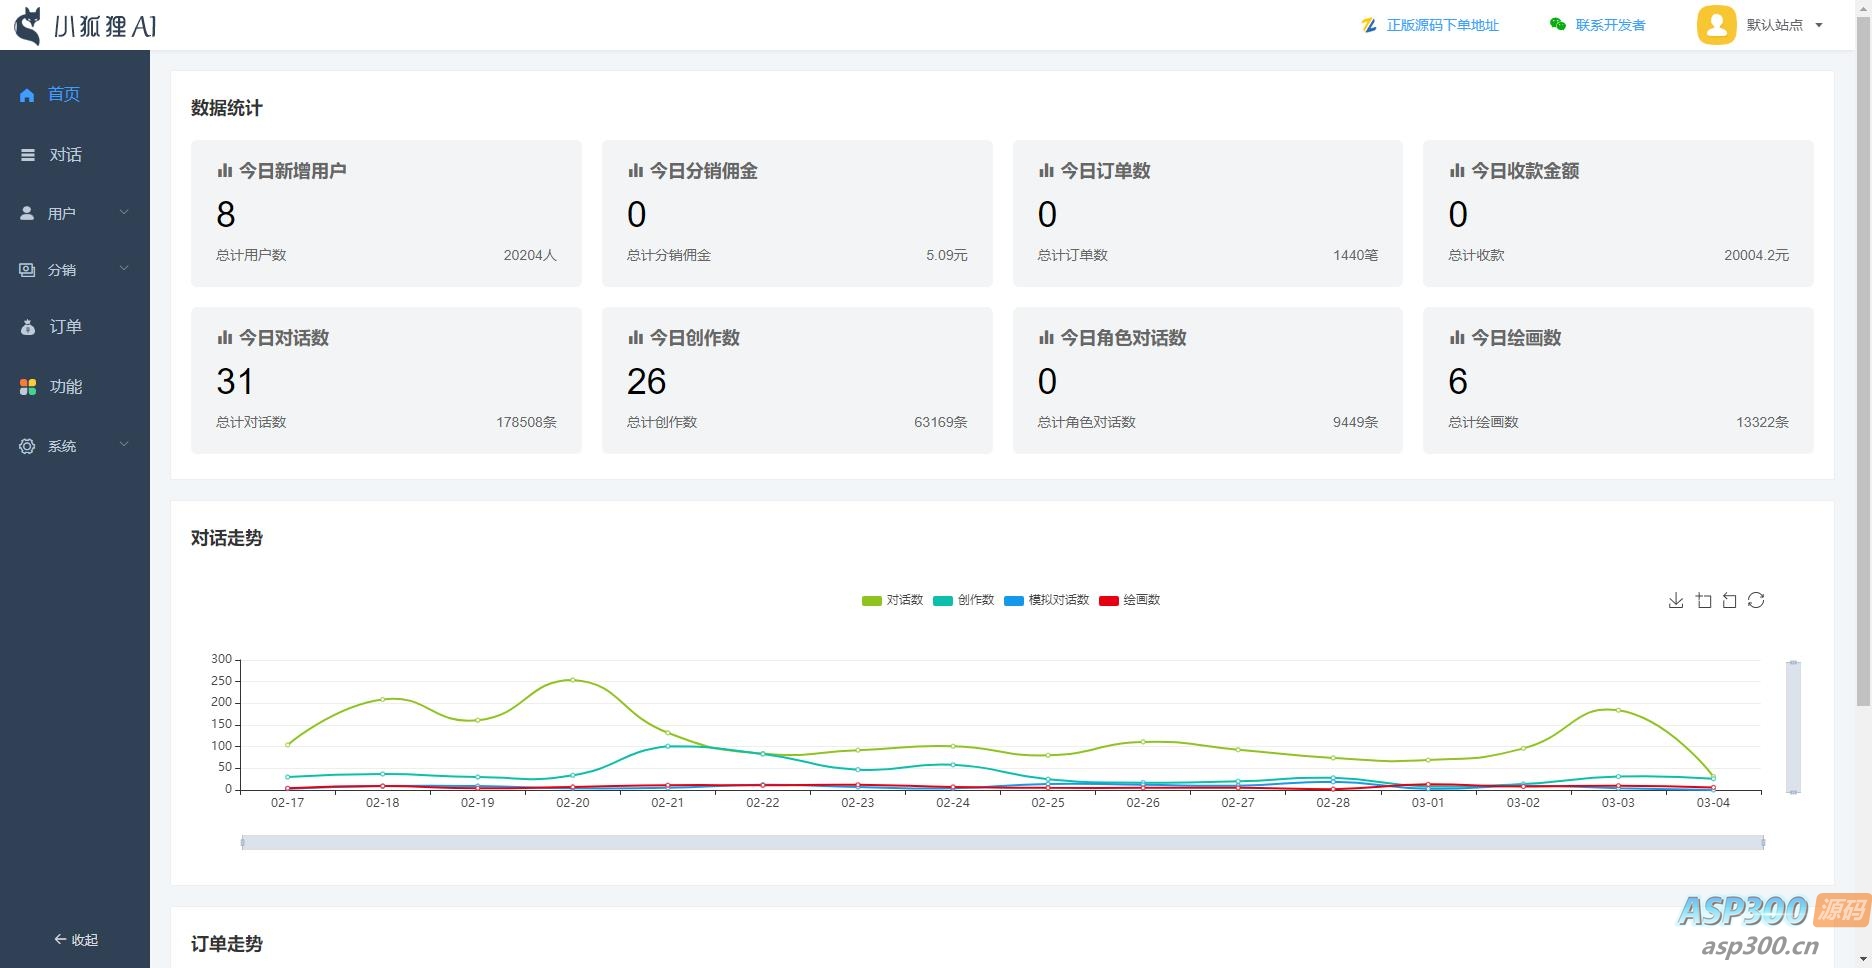Open 功能 in the sidebar
1872x968 pixels.
[x=65, y=387]
